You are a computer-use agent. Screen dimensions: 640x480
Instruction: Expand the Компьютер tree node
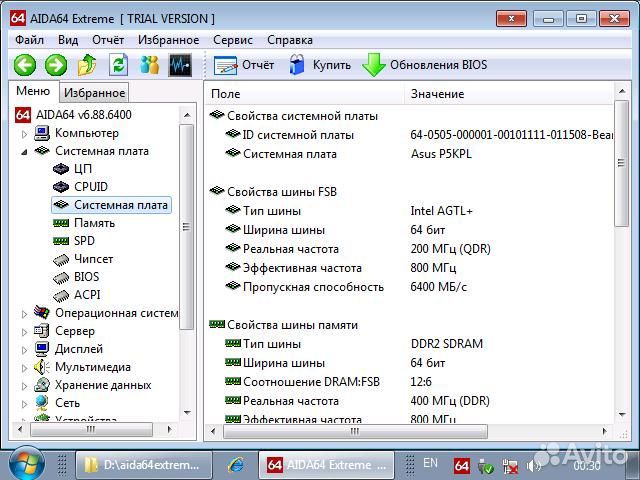[24, 133]
